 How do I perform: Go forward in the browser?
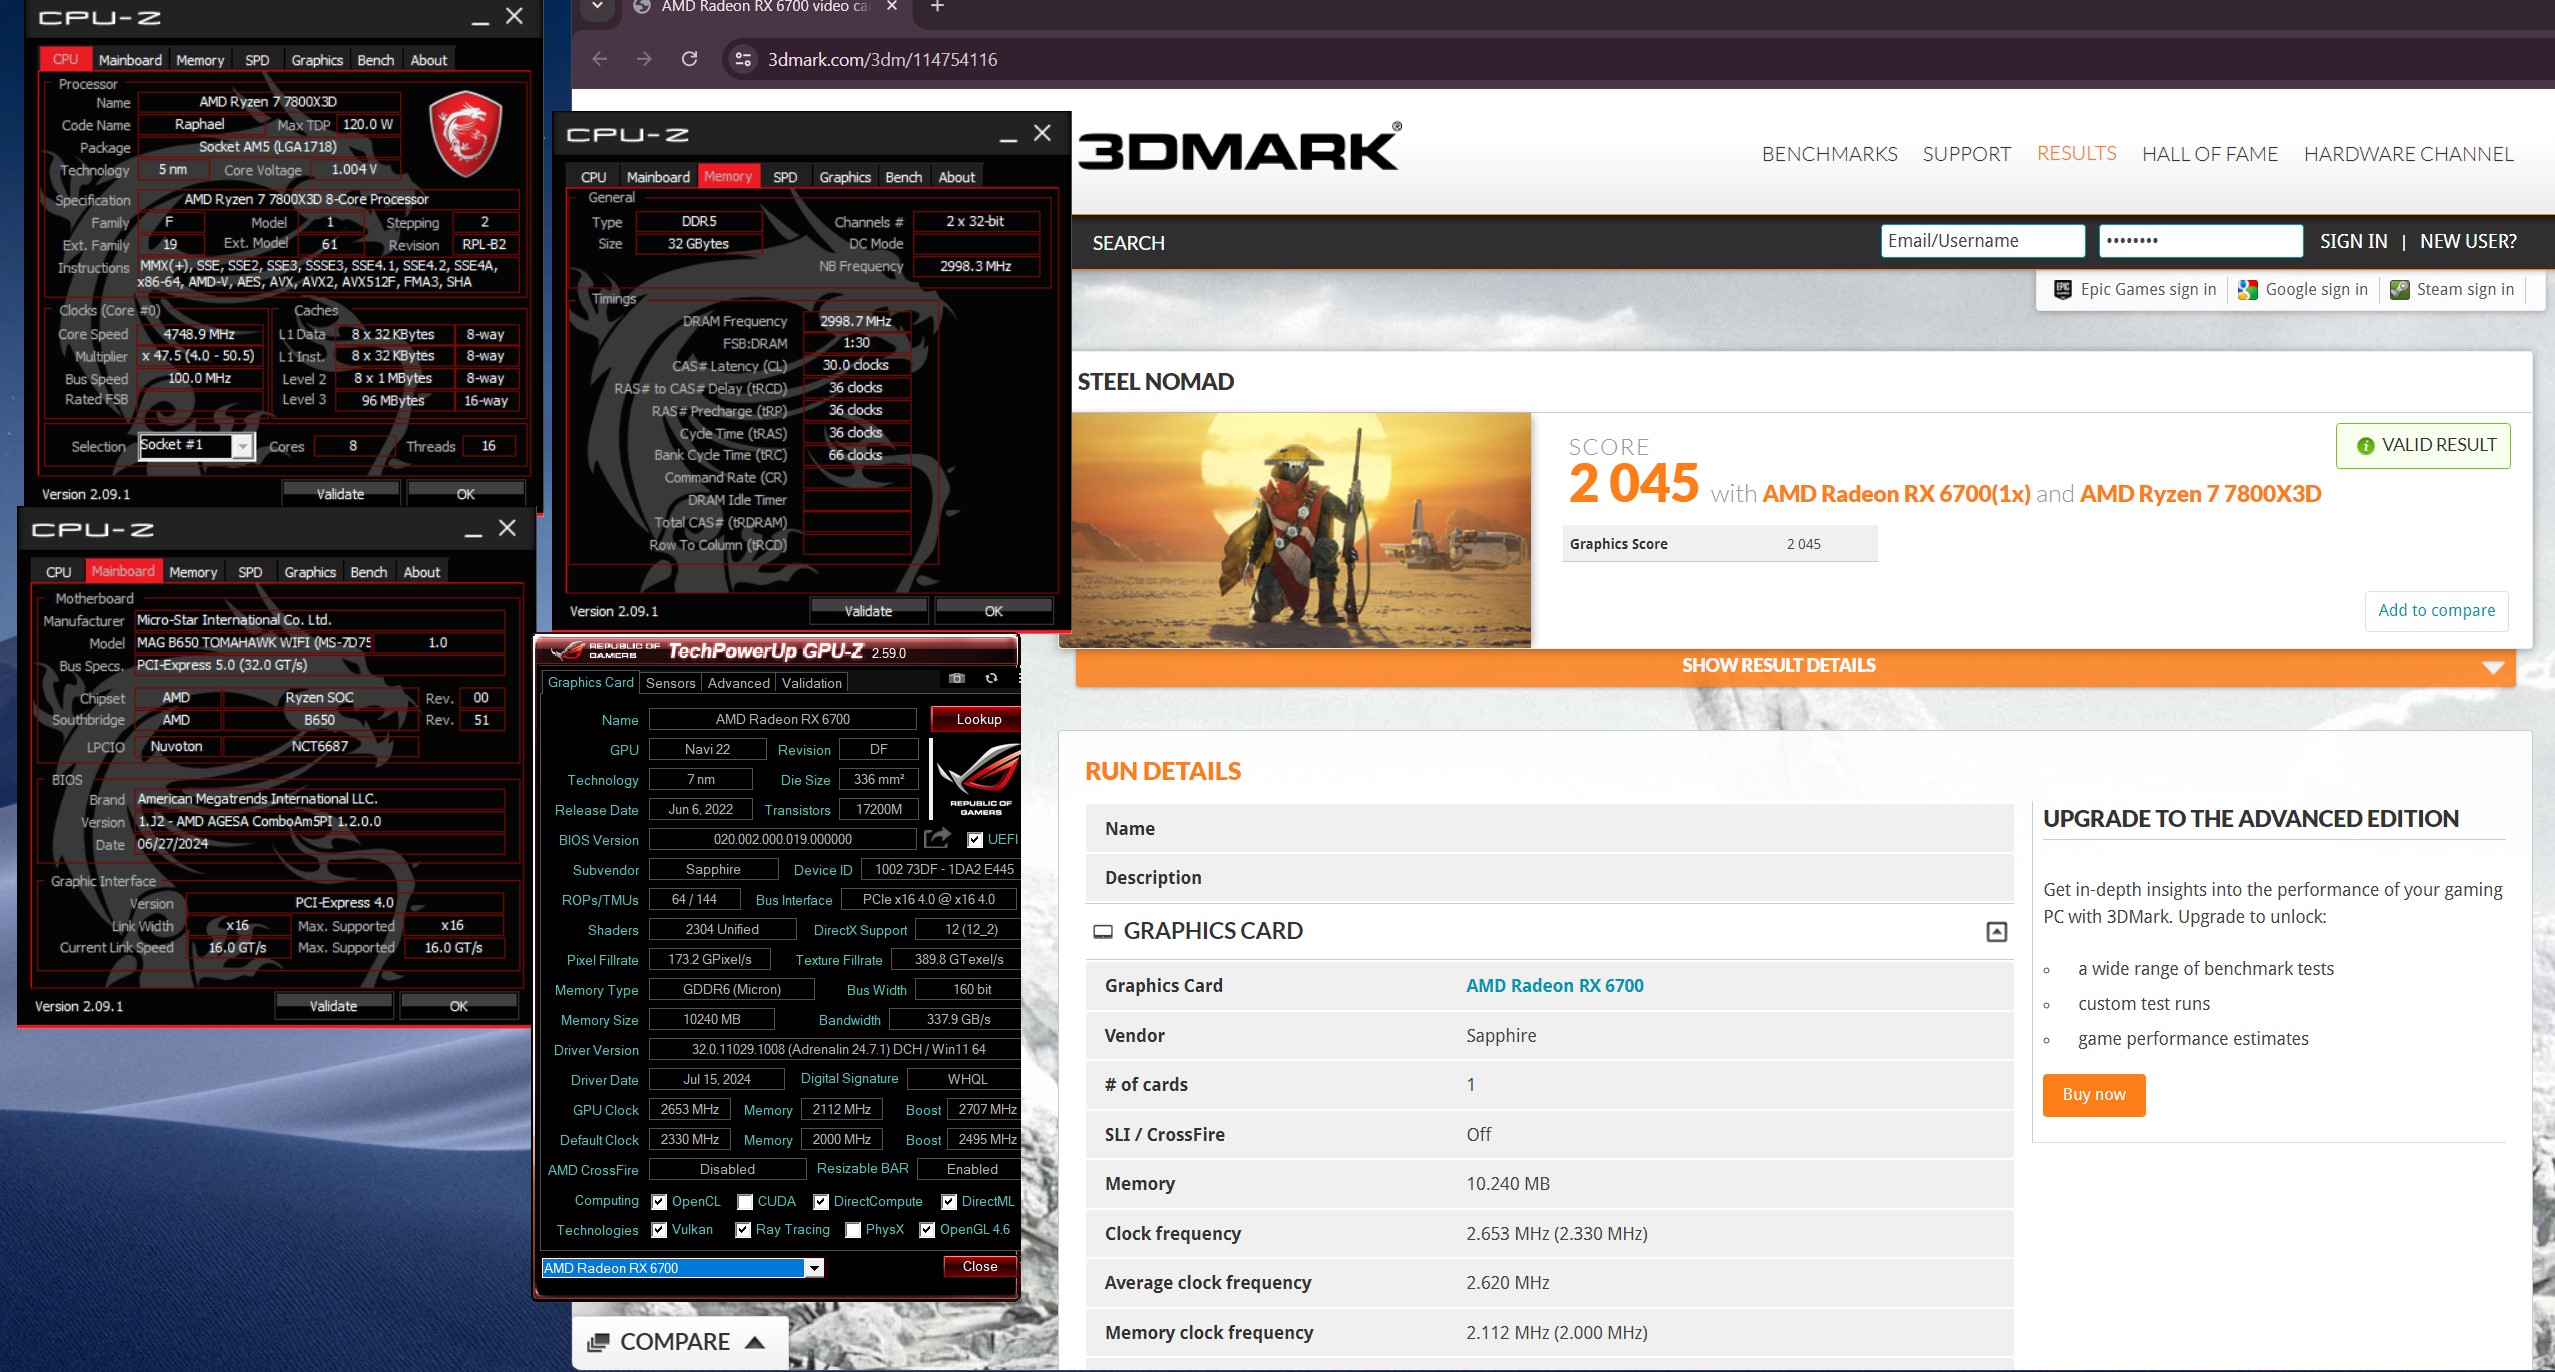(644, 59)
